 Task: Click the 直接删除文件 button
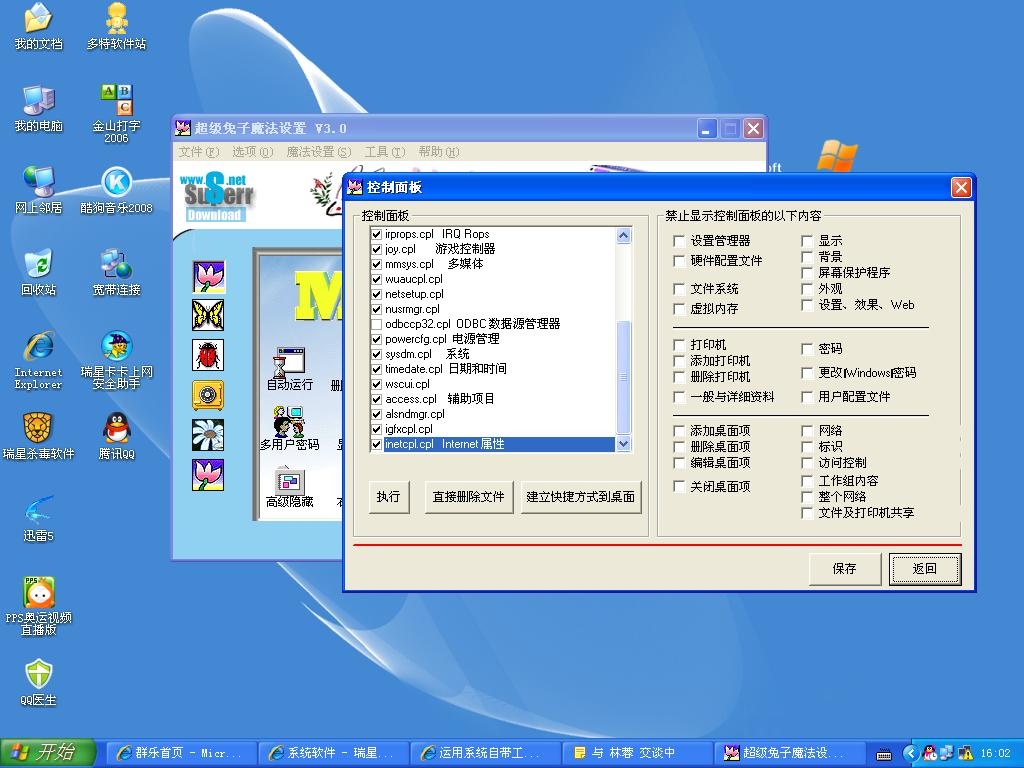coord(468,497)
